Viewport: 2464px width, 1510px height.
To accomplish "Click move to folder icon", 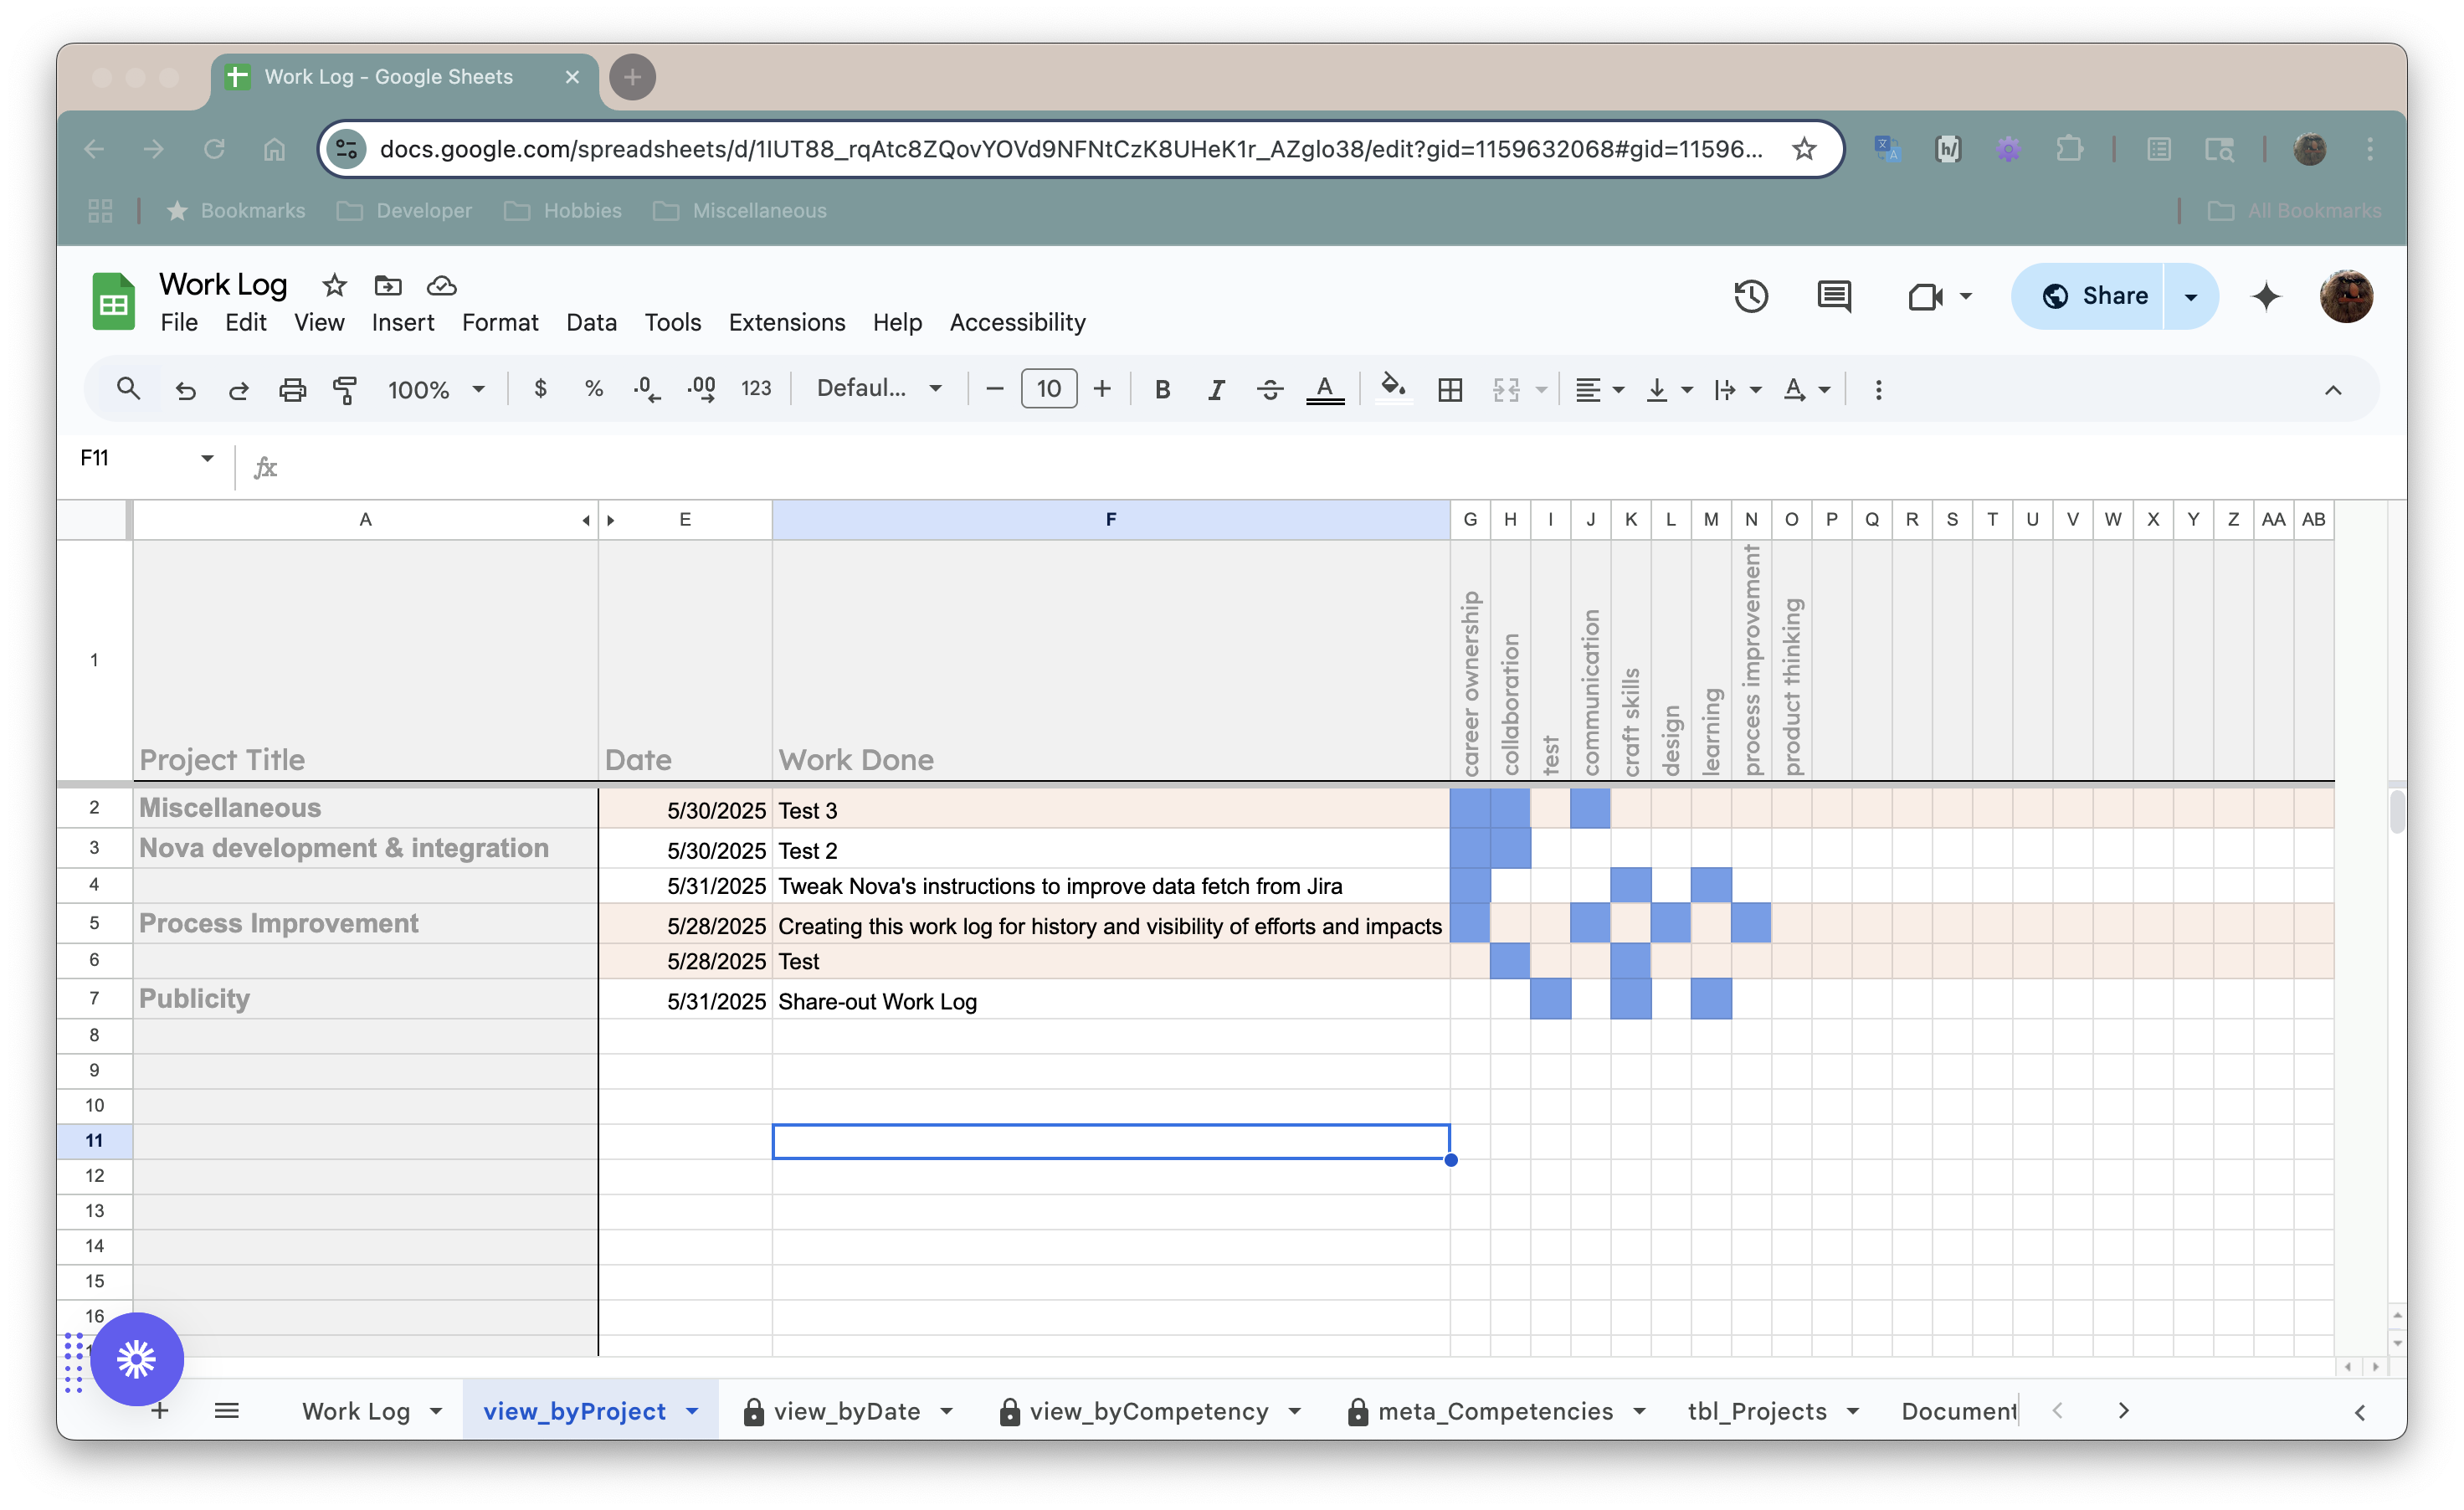I will [x=388, y=286].
